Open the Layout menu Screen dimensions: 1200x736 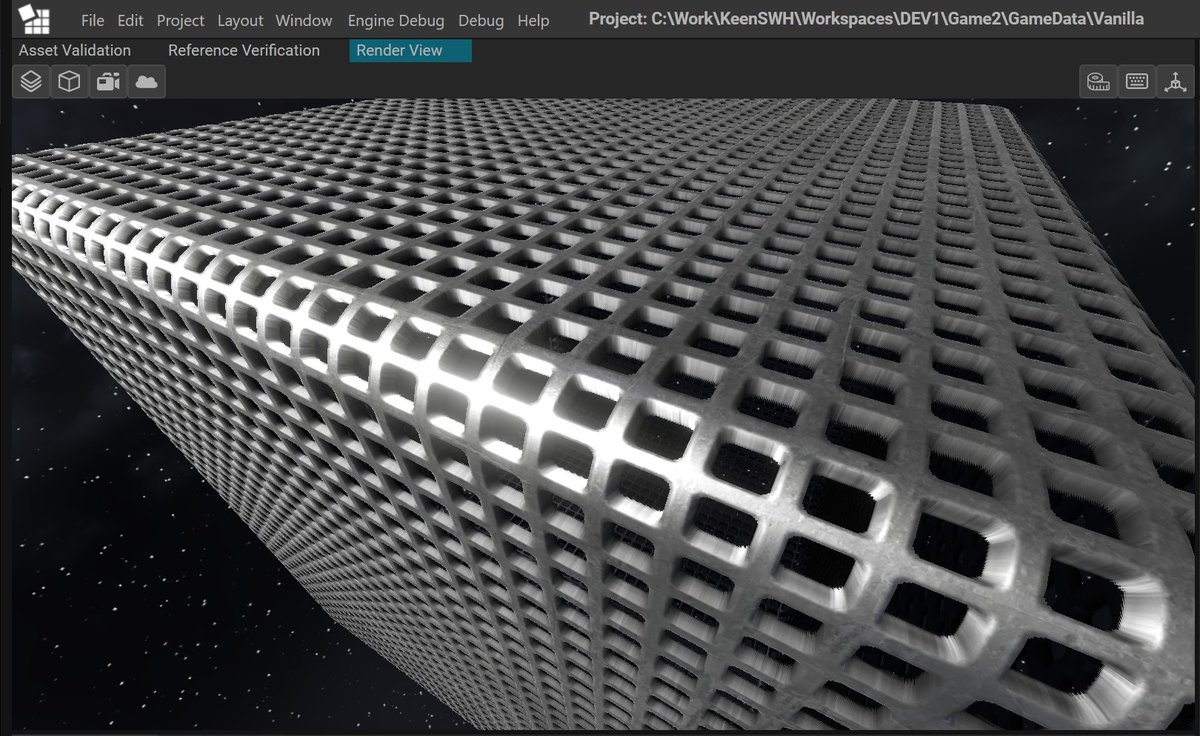pyautogui.click(x=240, y=20)
